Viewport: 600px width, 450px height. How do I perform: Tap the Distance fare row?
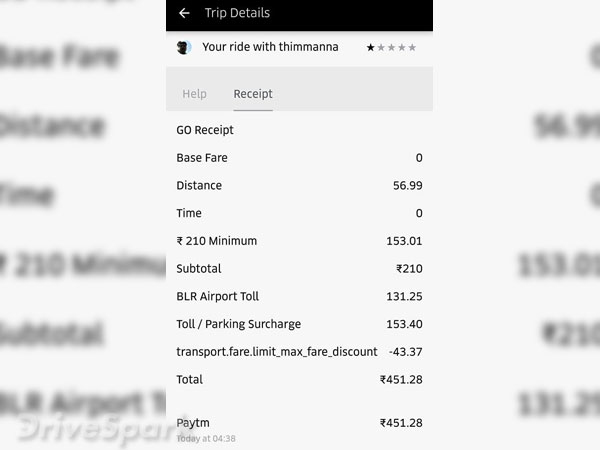[299, 186]
